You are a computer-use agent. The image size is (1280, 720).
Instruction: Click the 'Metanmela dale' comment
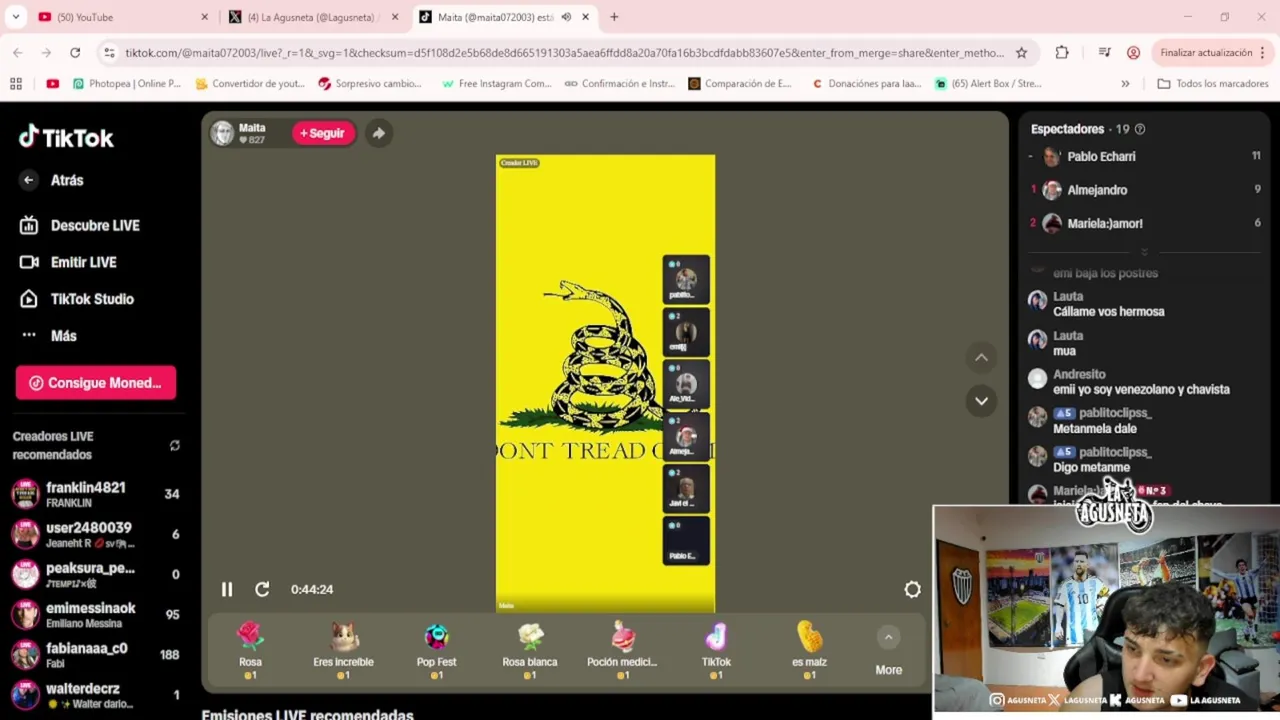point(1095,429)
